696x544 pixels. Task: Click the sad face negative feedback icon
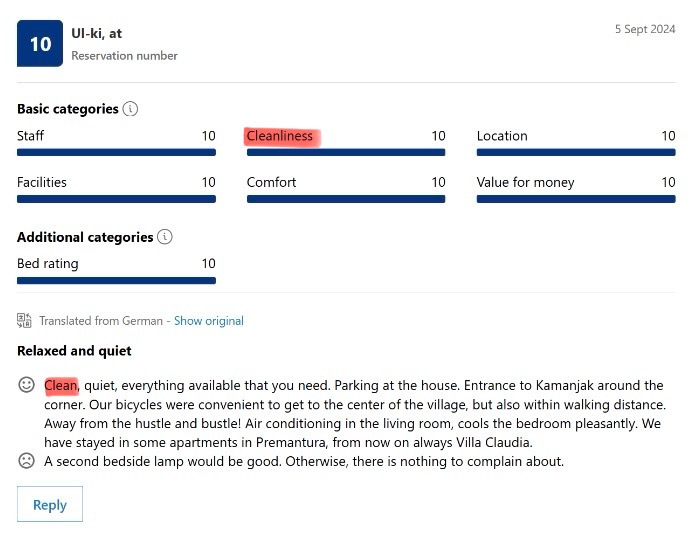point(26,461)
